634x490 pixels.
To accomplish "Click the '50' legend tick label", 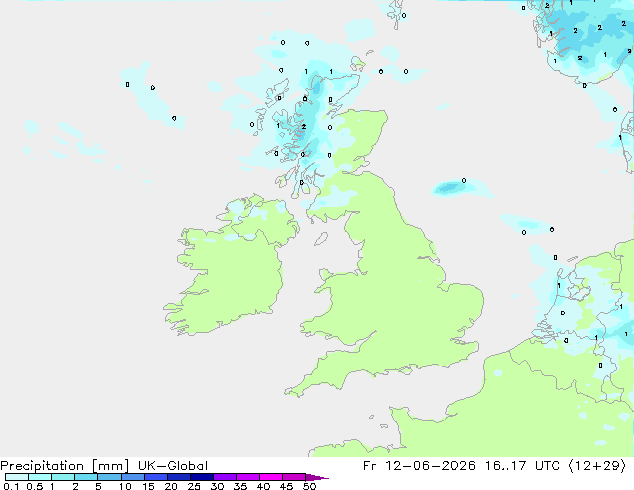I will point(309,486).
